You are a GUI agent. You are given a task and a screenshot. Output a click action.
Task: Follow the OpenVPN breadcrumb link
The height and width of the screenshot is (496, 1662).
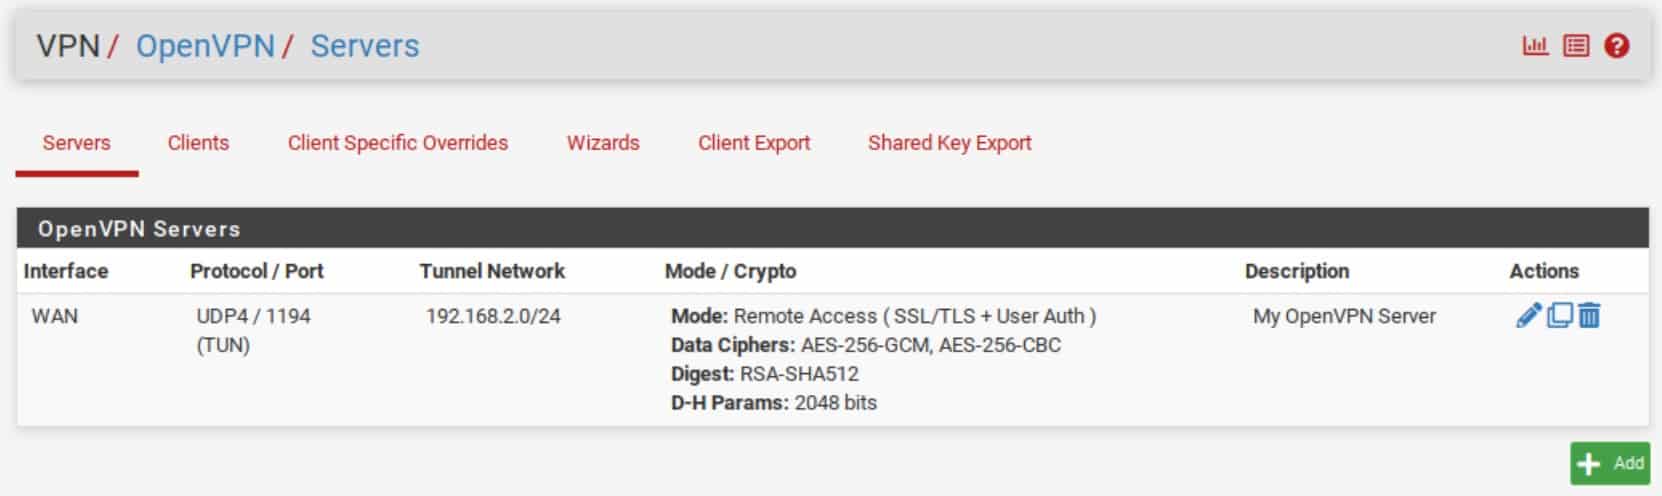[x=205, y=46]
